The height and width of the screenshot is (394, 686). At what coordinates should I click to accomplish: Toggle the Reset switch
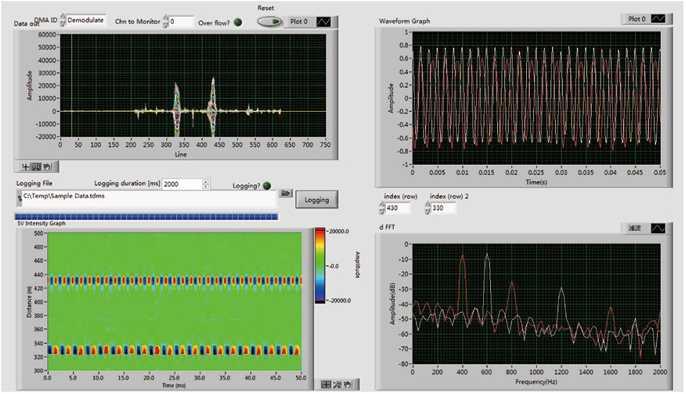270,21
